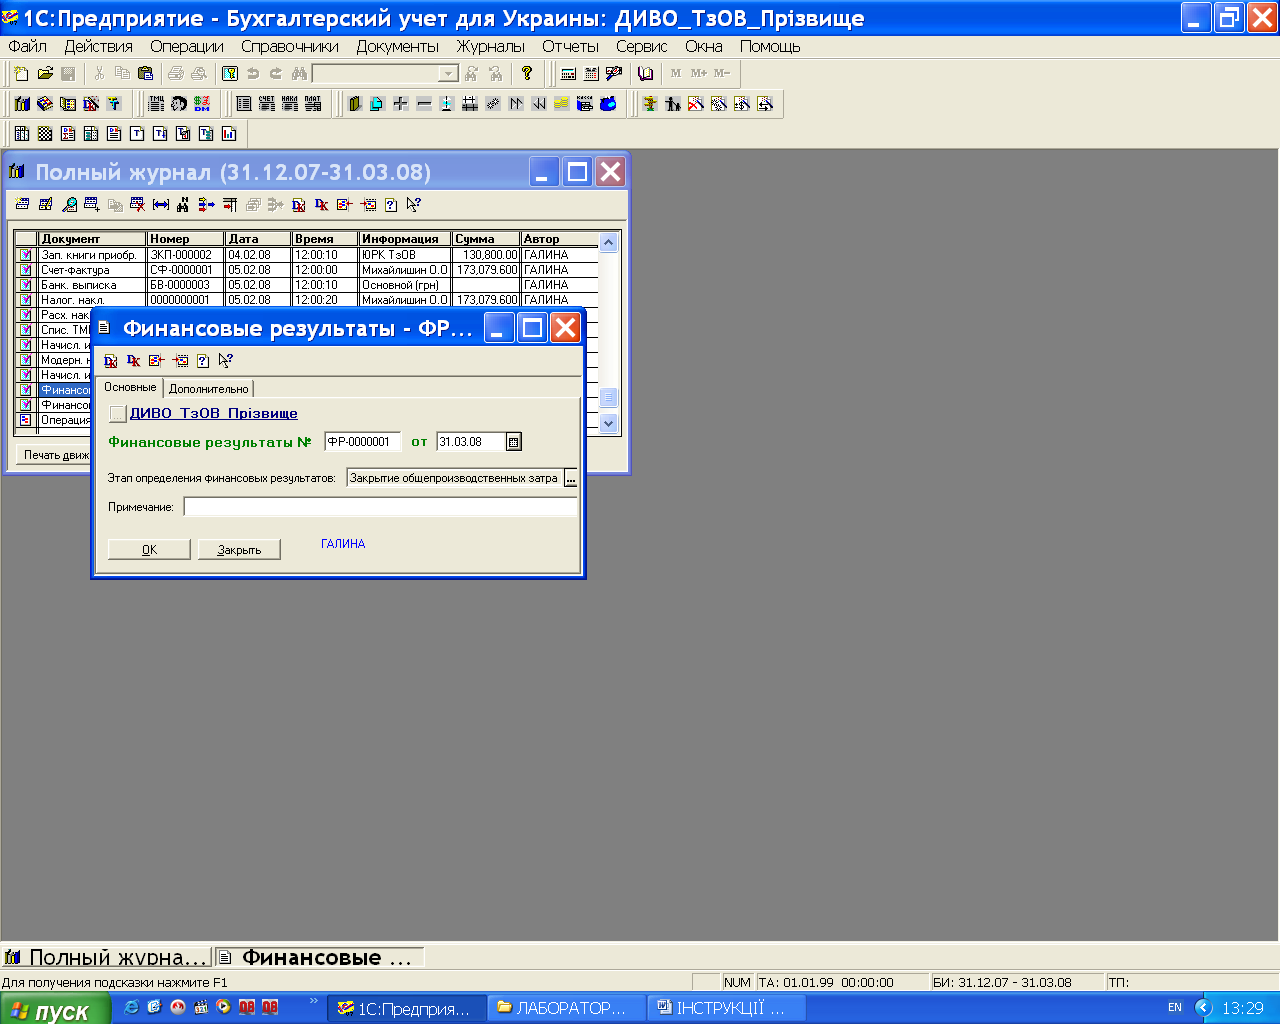Click the journal scrollbar down arrow

click(609, 424)
